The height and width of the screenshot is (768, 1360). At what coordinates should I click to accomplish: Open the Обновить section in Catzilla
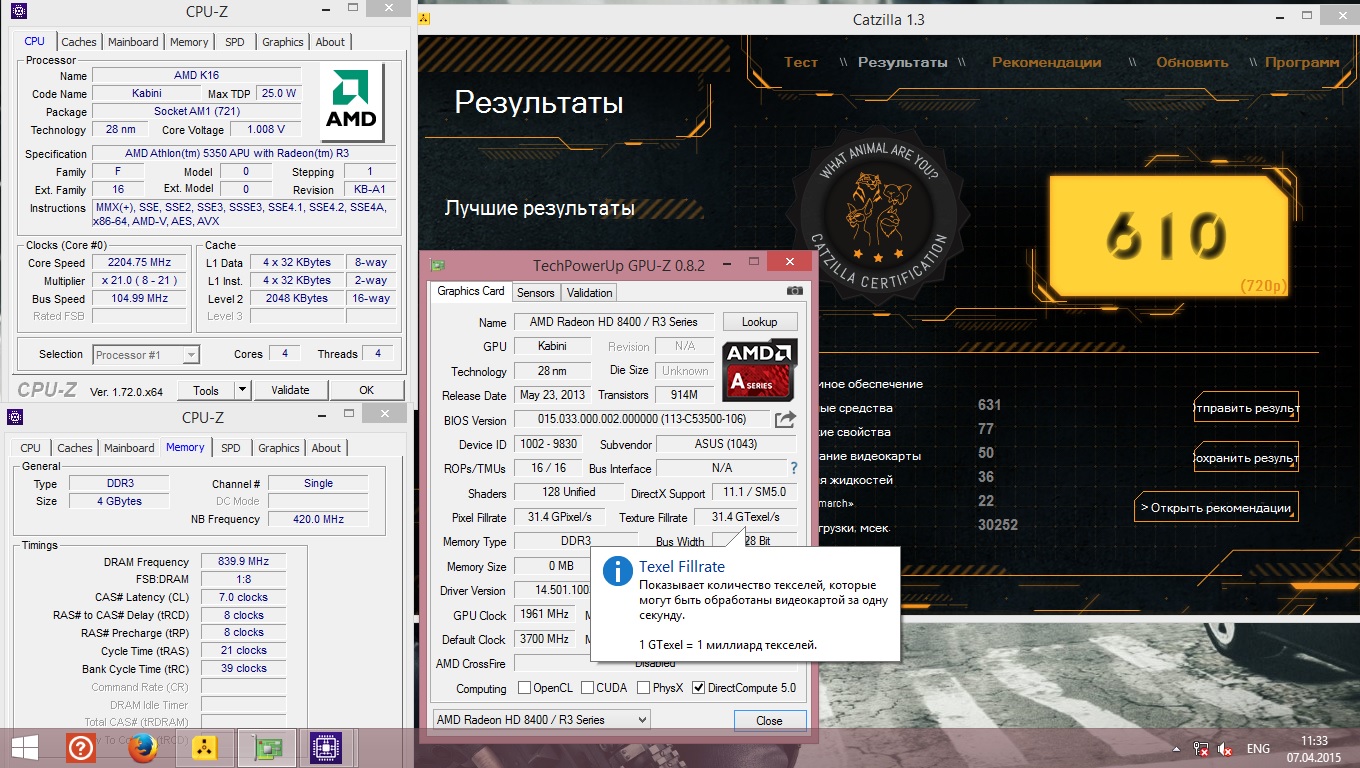point(1192,62)
